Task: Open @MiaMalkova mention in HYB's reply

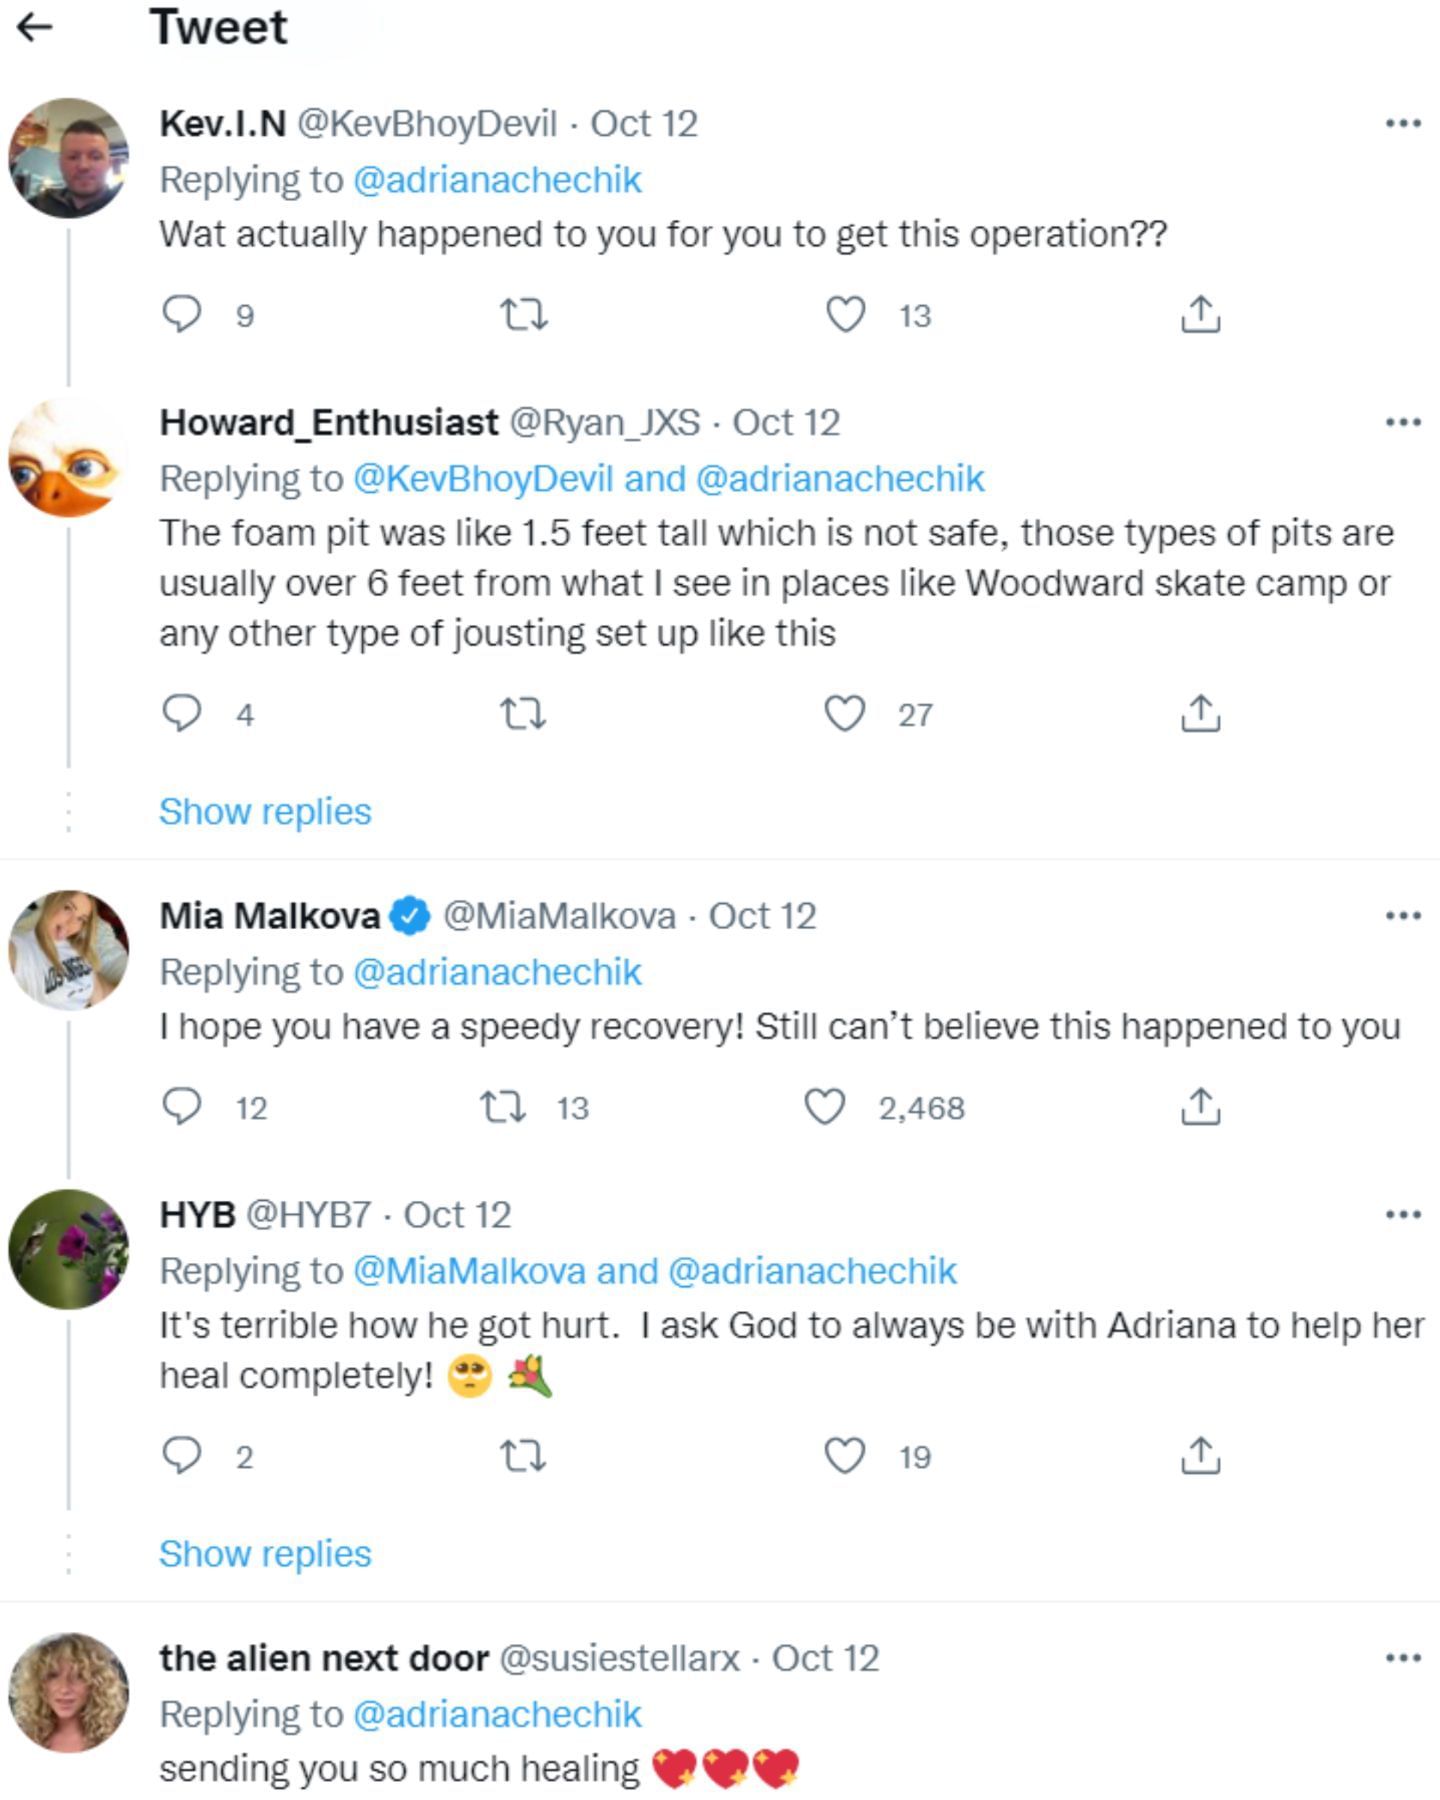Action: coord(469,1271)
